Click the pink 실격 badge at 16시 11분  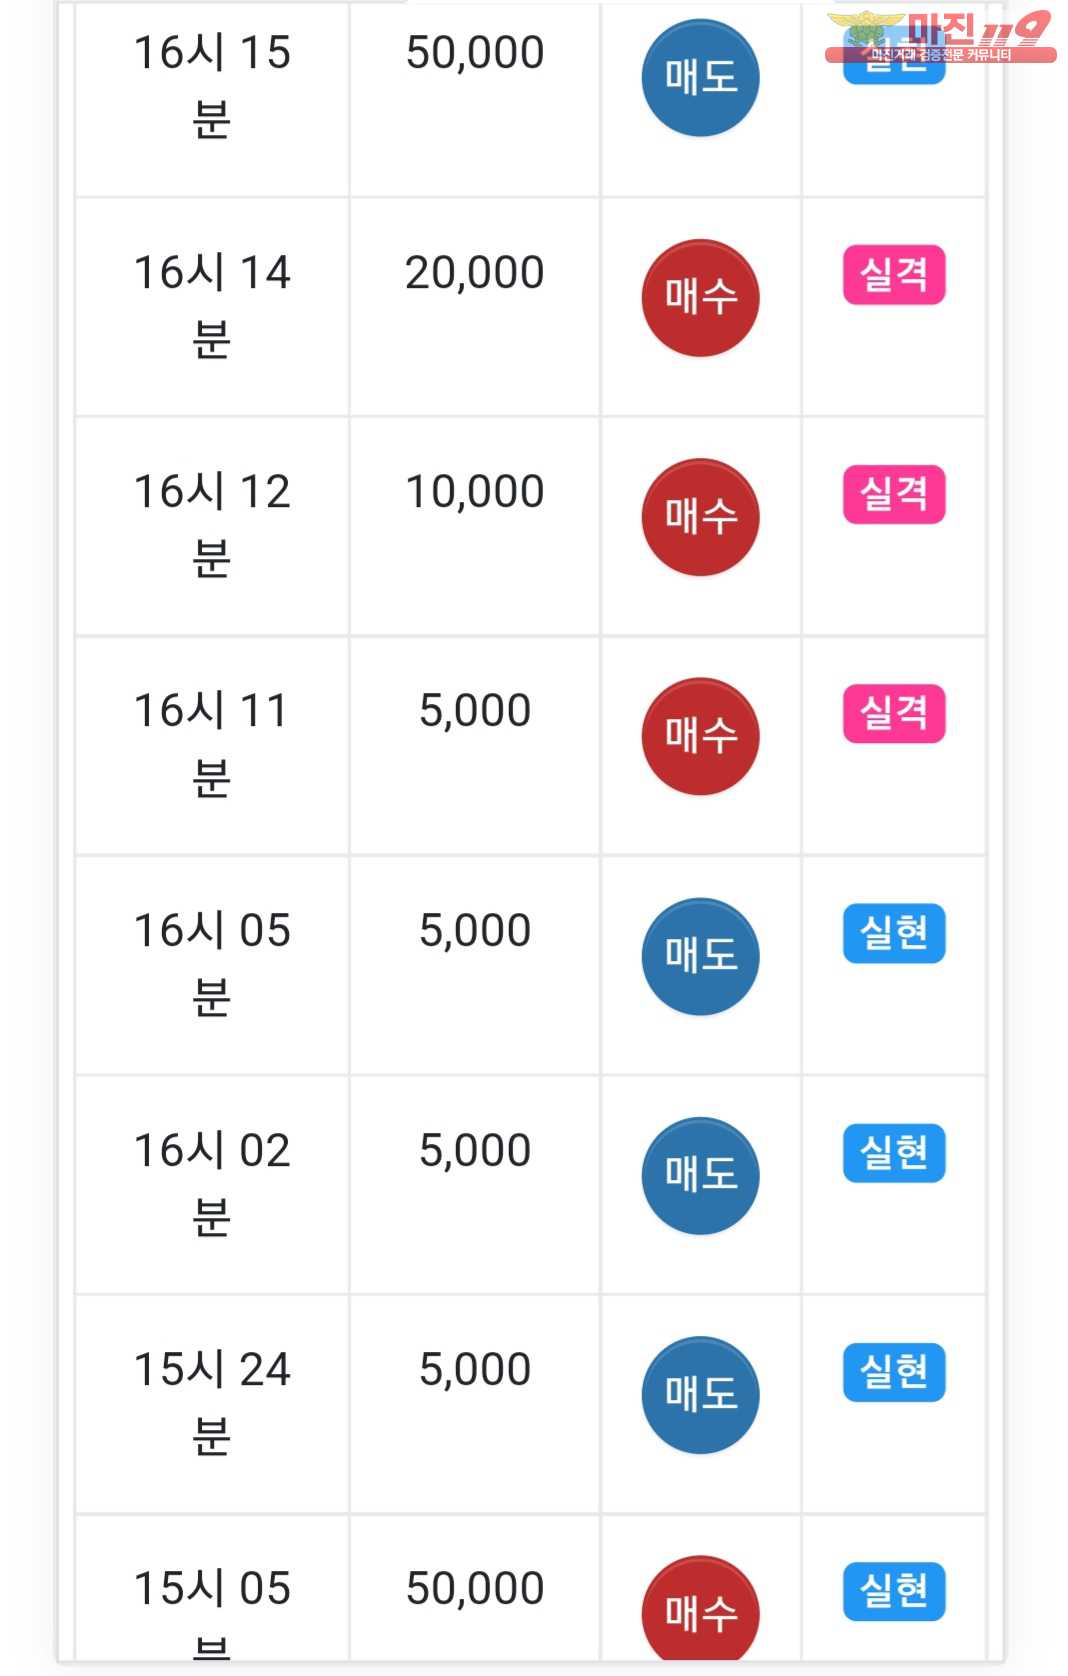tap(894, 713)
